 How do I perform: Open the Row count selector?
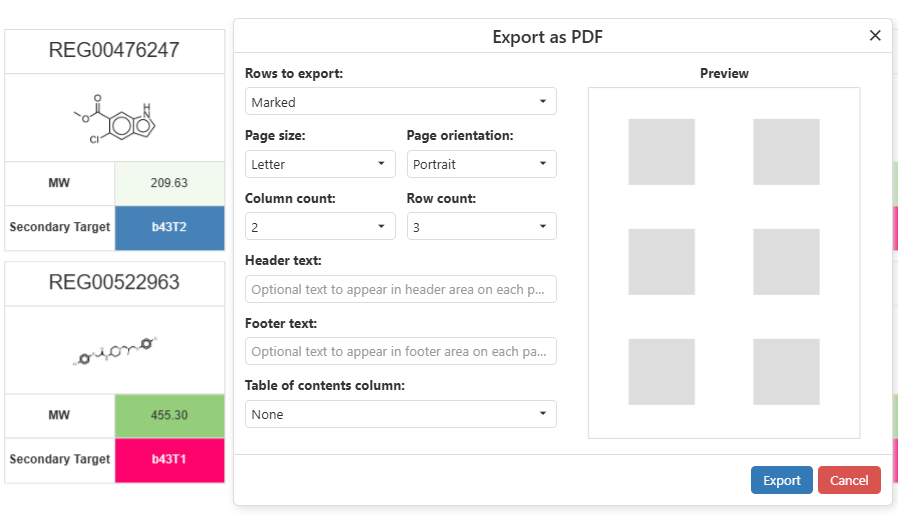pyautogui.click(x=481, y=227)
